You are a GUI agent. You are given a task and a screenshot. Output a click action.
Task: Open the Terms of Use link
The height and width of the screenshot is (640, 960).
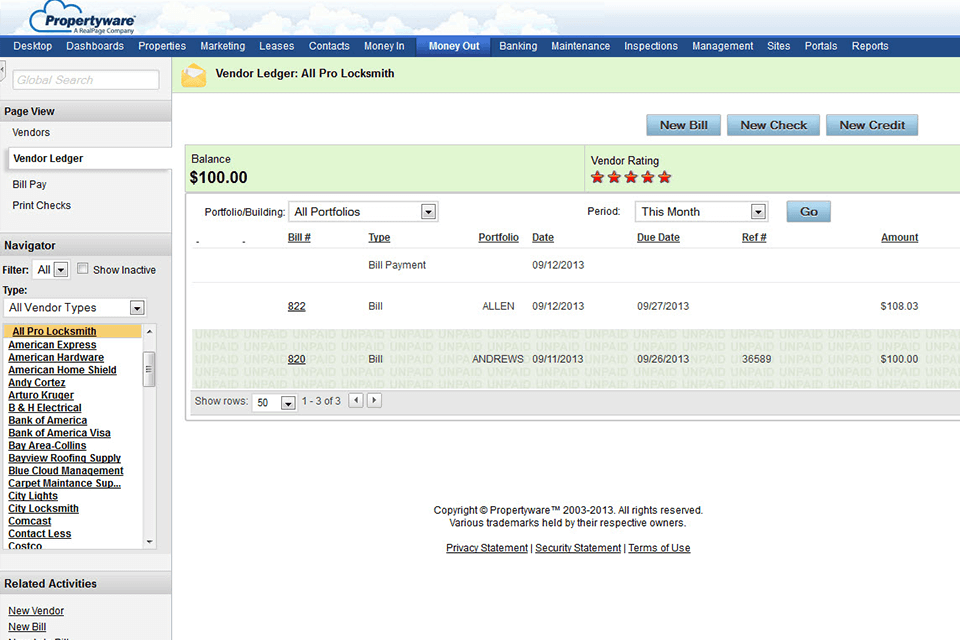(659, 548)
